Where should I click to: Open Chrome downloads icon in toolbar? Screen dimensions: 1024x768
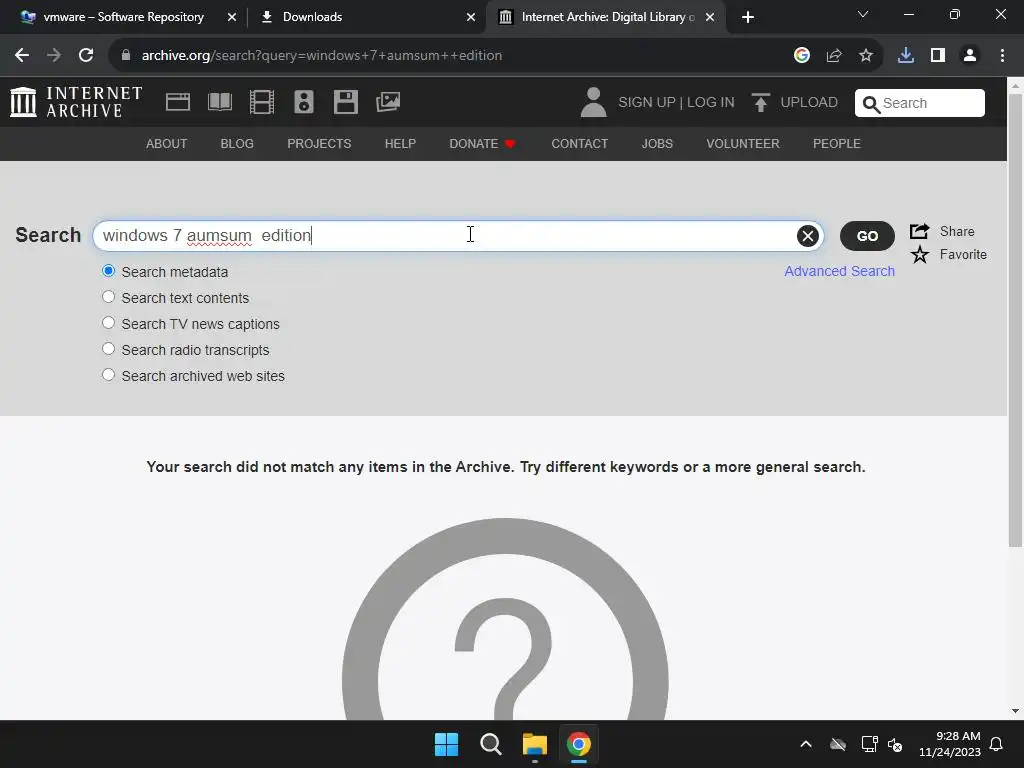906,56
